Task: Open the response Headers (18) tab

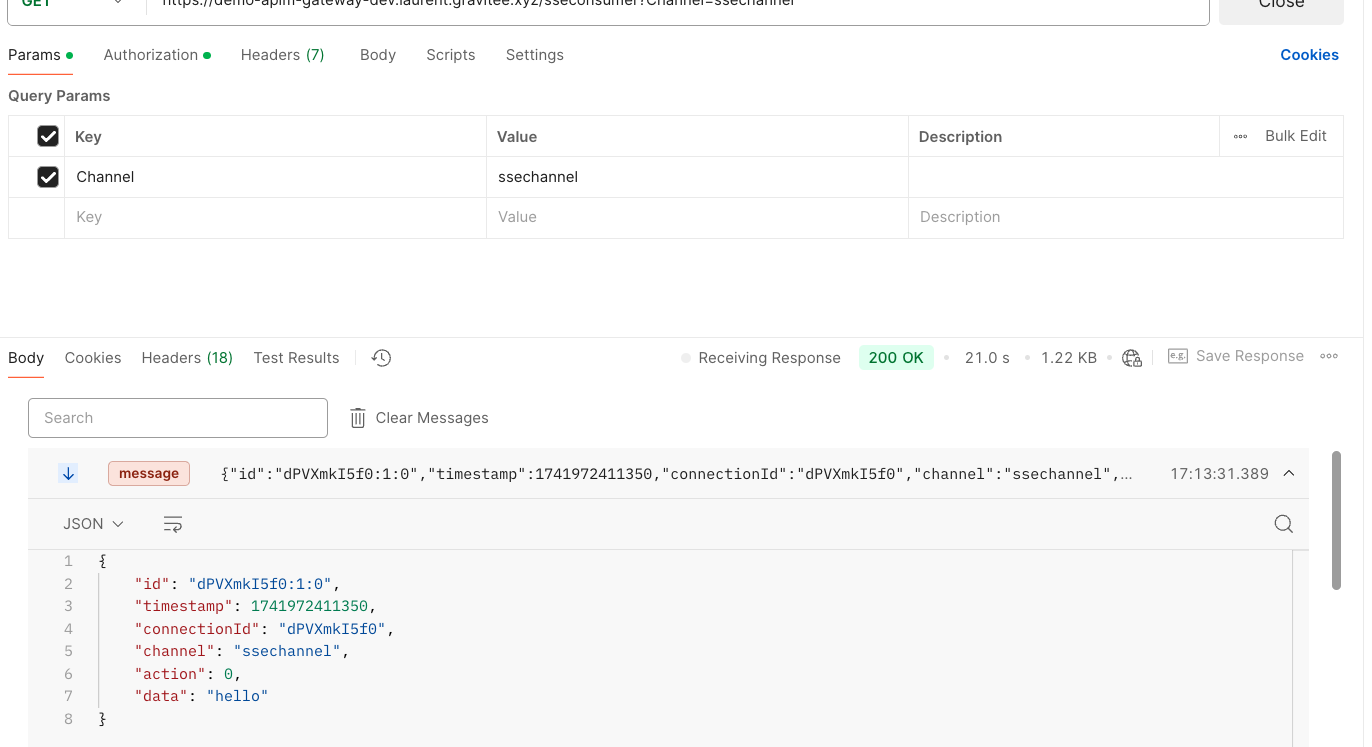Action: pyautogui.click(x=187, y=358)
